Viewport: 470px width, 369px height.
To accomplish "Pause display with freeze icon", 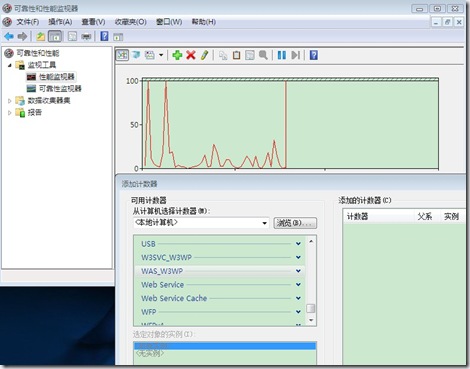I will pos(282,55).
